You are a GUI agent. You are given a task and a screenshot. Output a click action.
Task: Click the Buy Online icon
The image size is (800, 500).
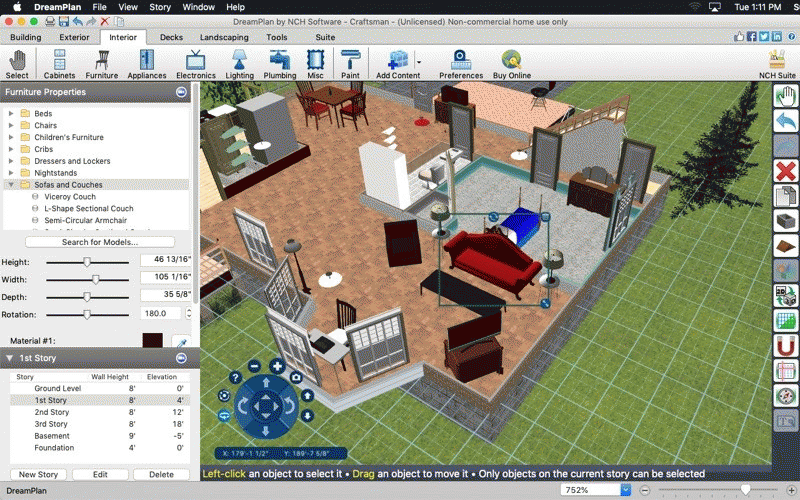512,64
